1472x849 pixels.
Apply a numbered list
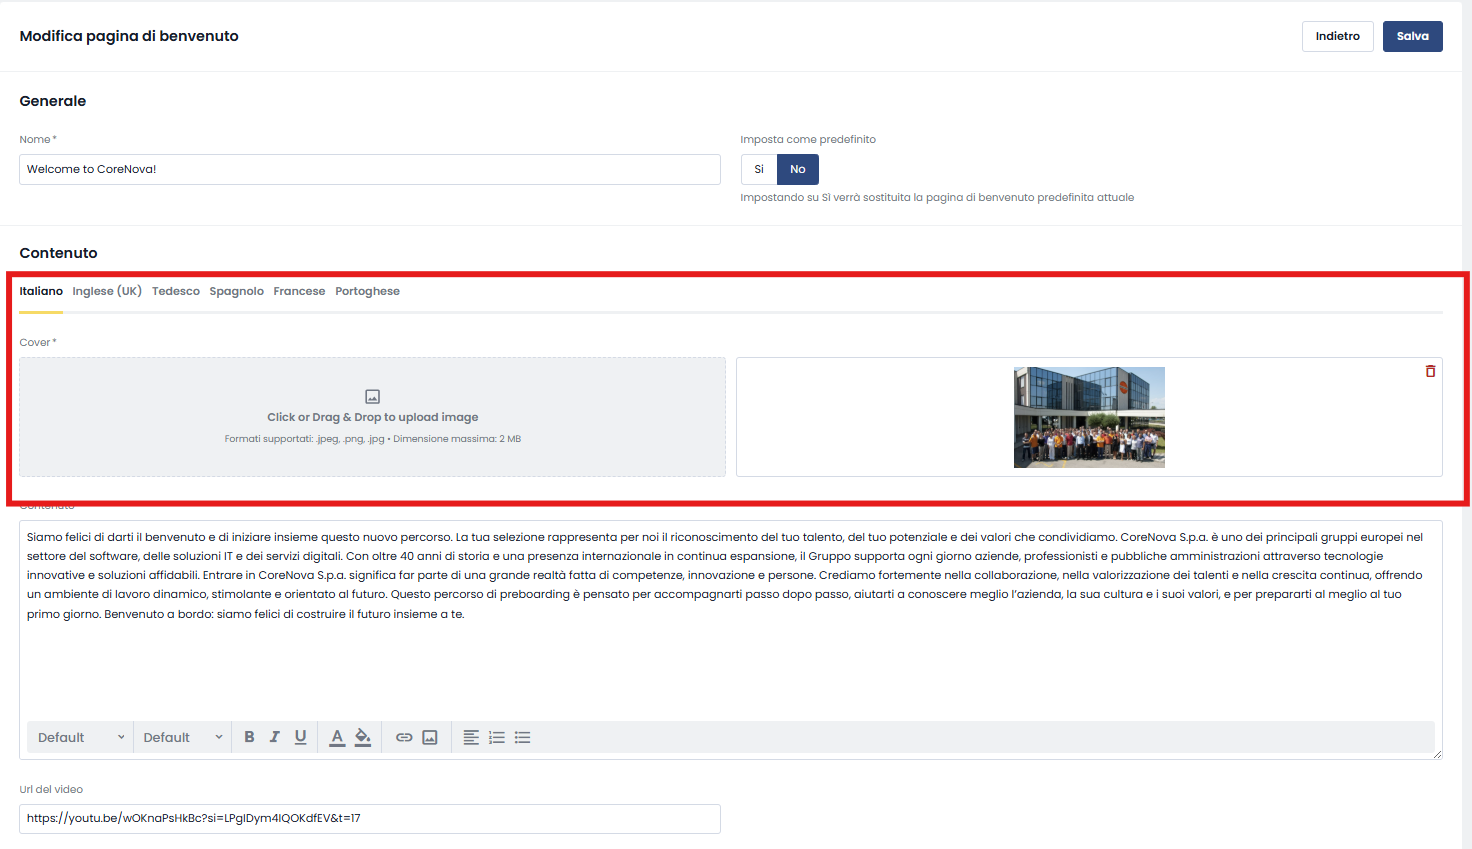(x=497, y=737)
